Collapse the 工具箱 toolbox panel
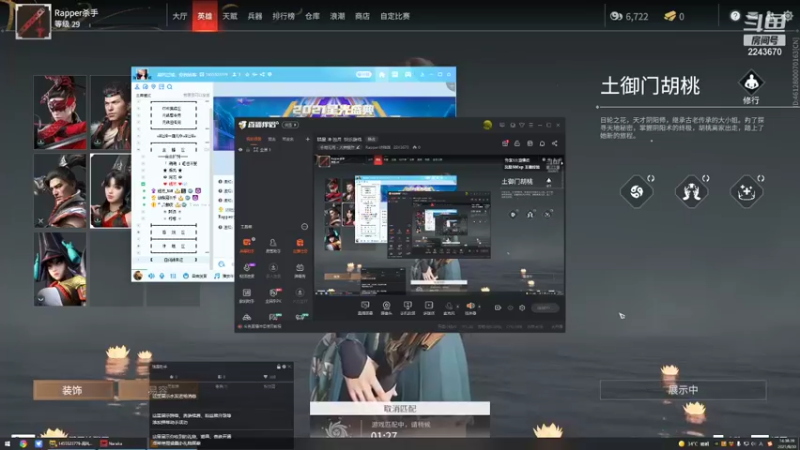This screenshot has width=800, height=450. click(305, 227)
